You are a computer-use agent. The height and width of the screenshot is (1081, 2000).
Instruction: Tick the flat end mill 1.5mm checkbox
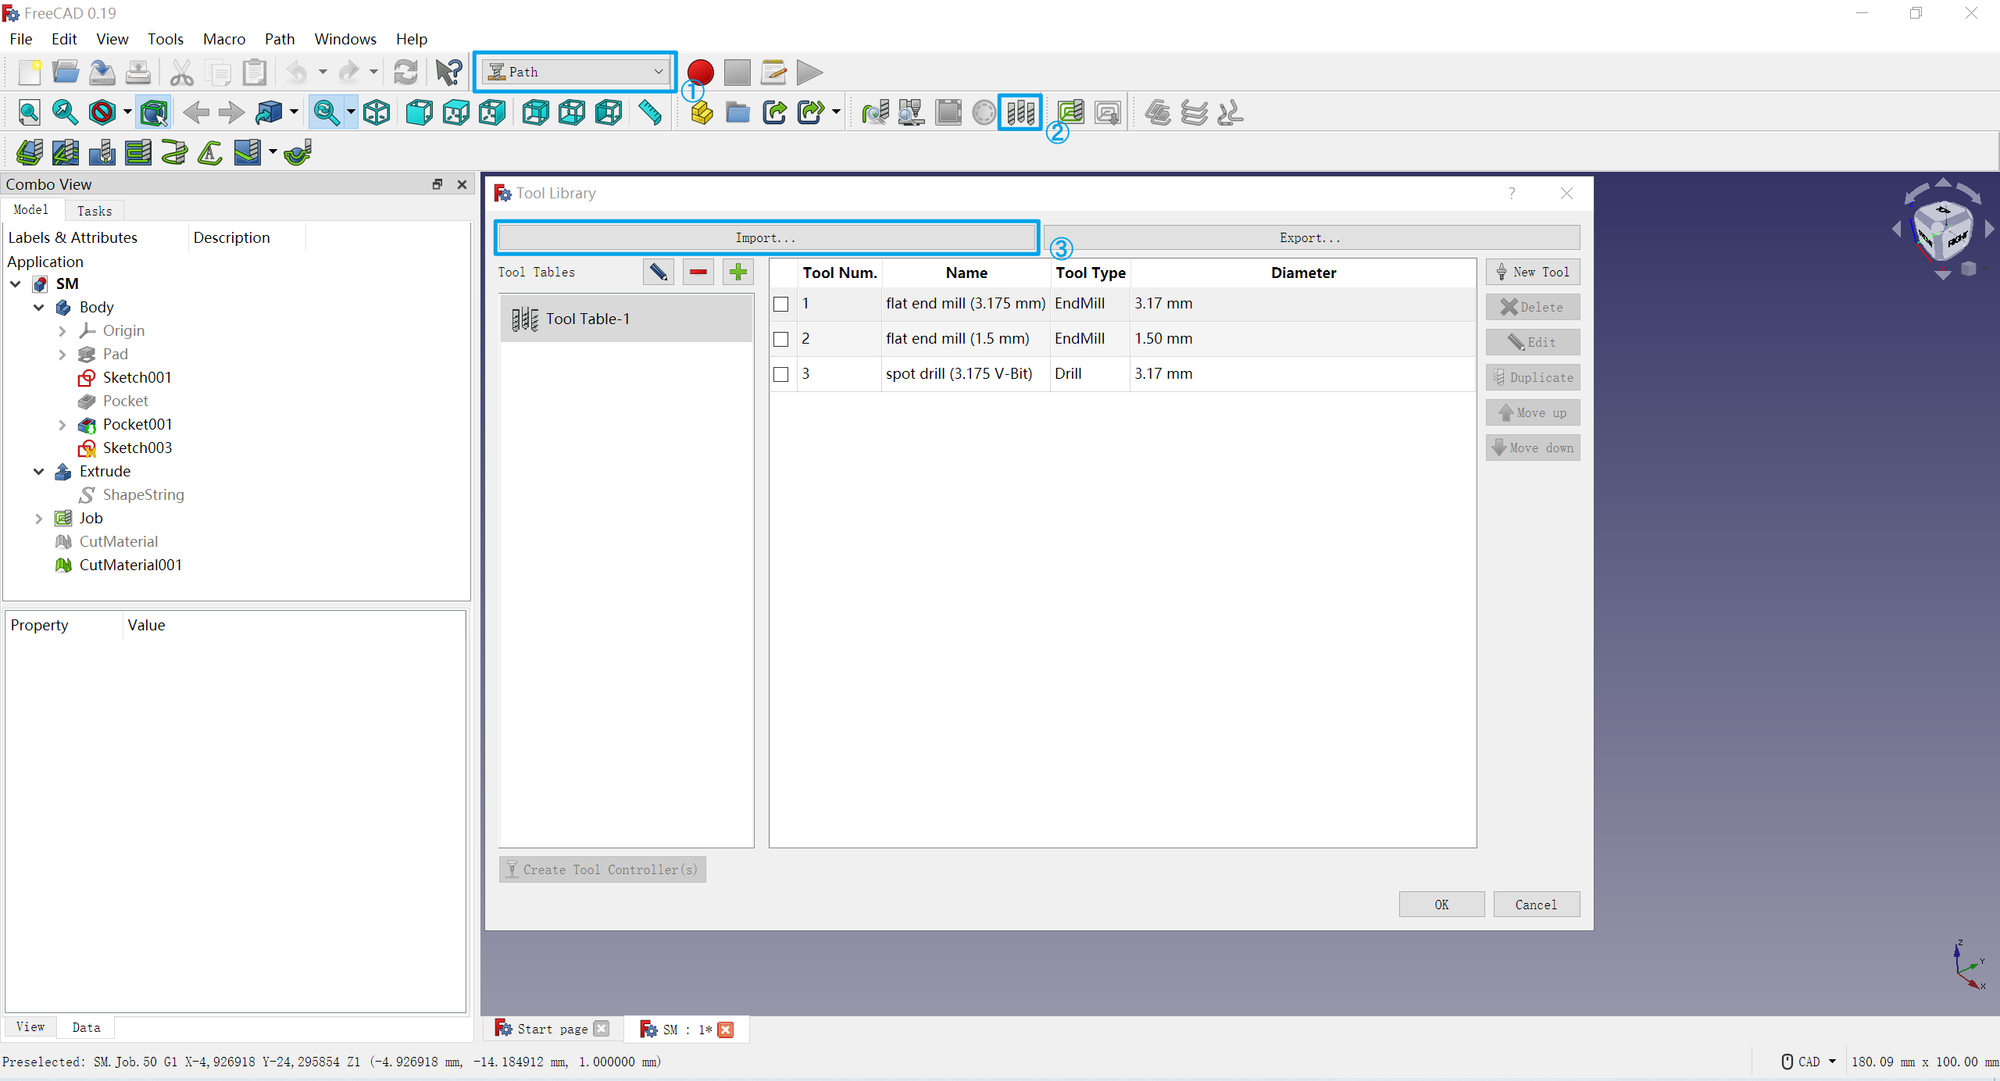point(781,339)
